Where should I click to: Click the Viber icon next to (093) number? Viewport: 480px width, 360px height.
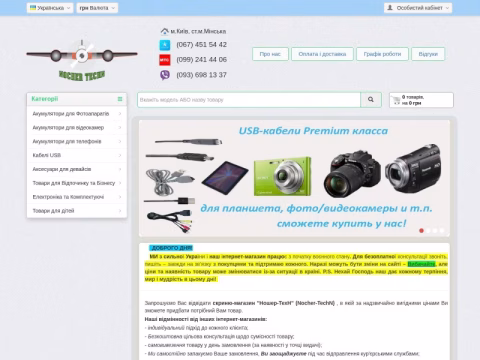click(165, 75)
